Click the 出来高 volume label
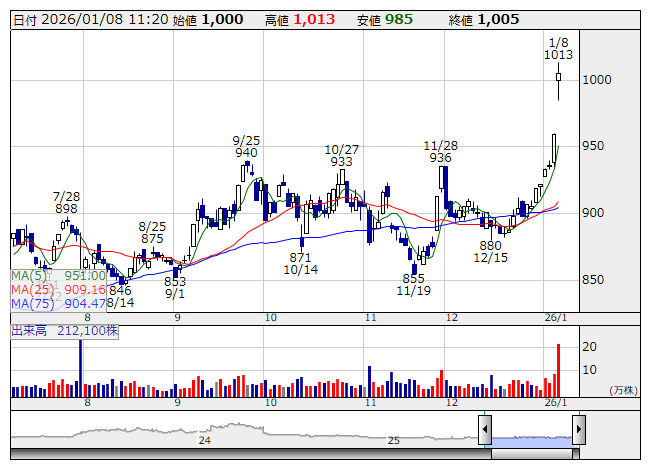 click(28, 329)
